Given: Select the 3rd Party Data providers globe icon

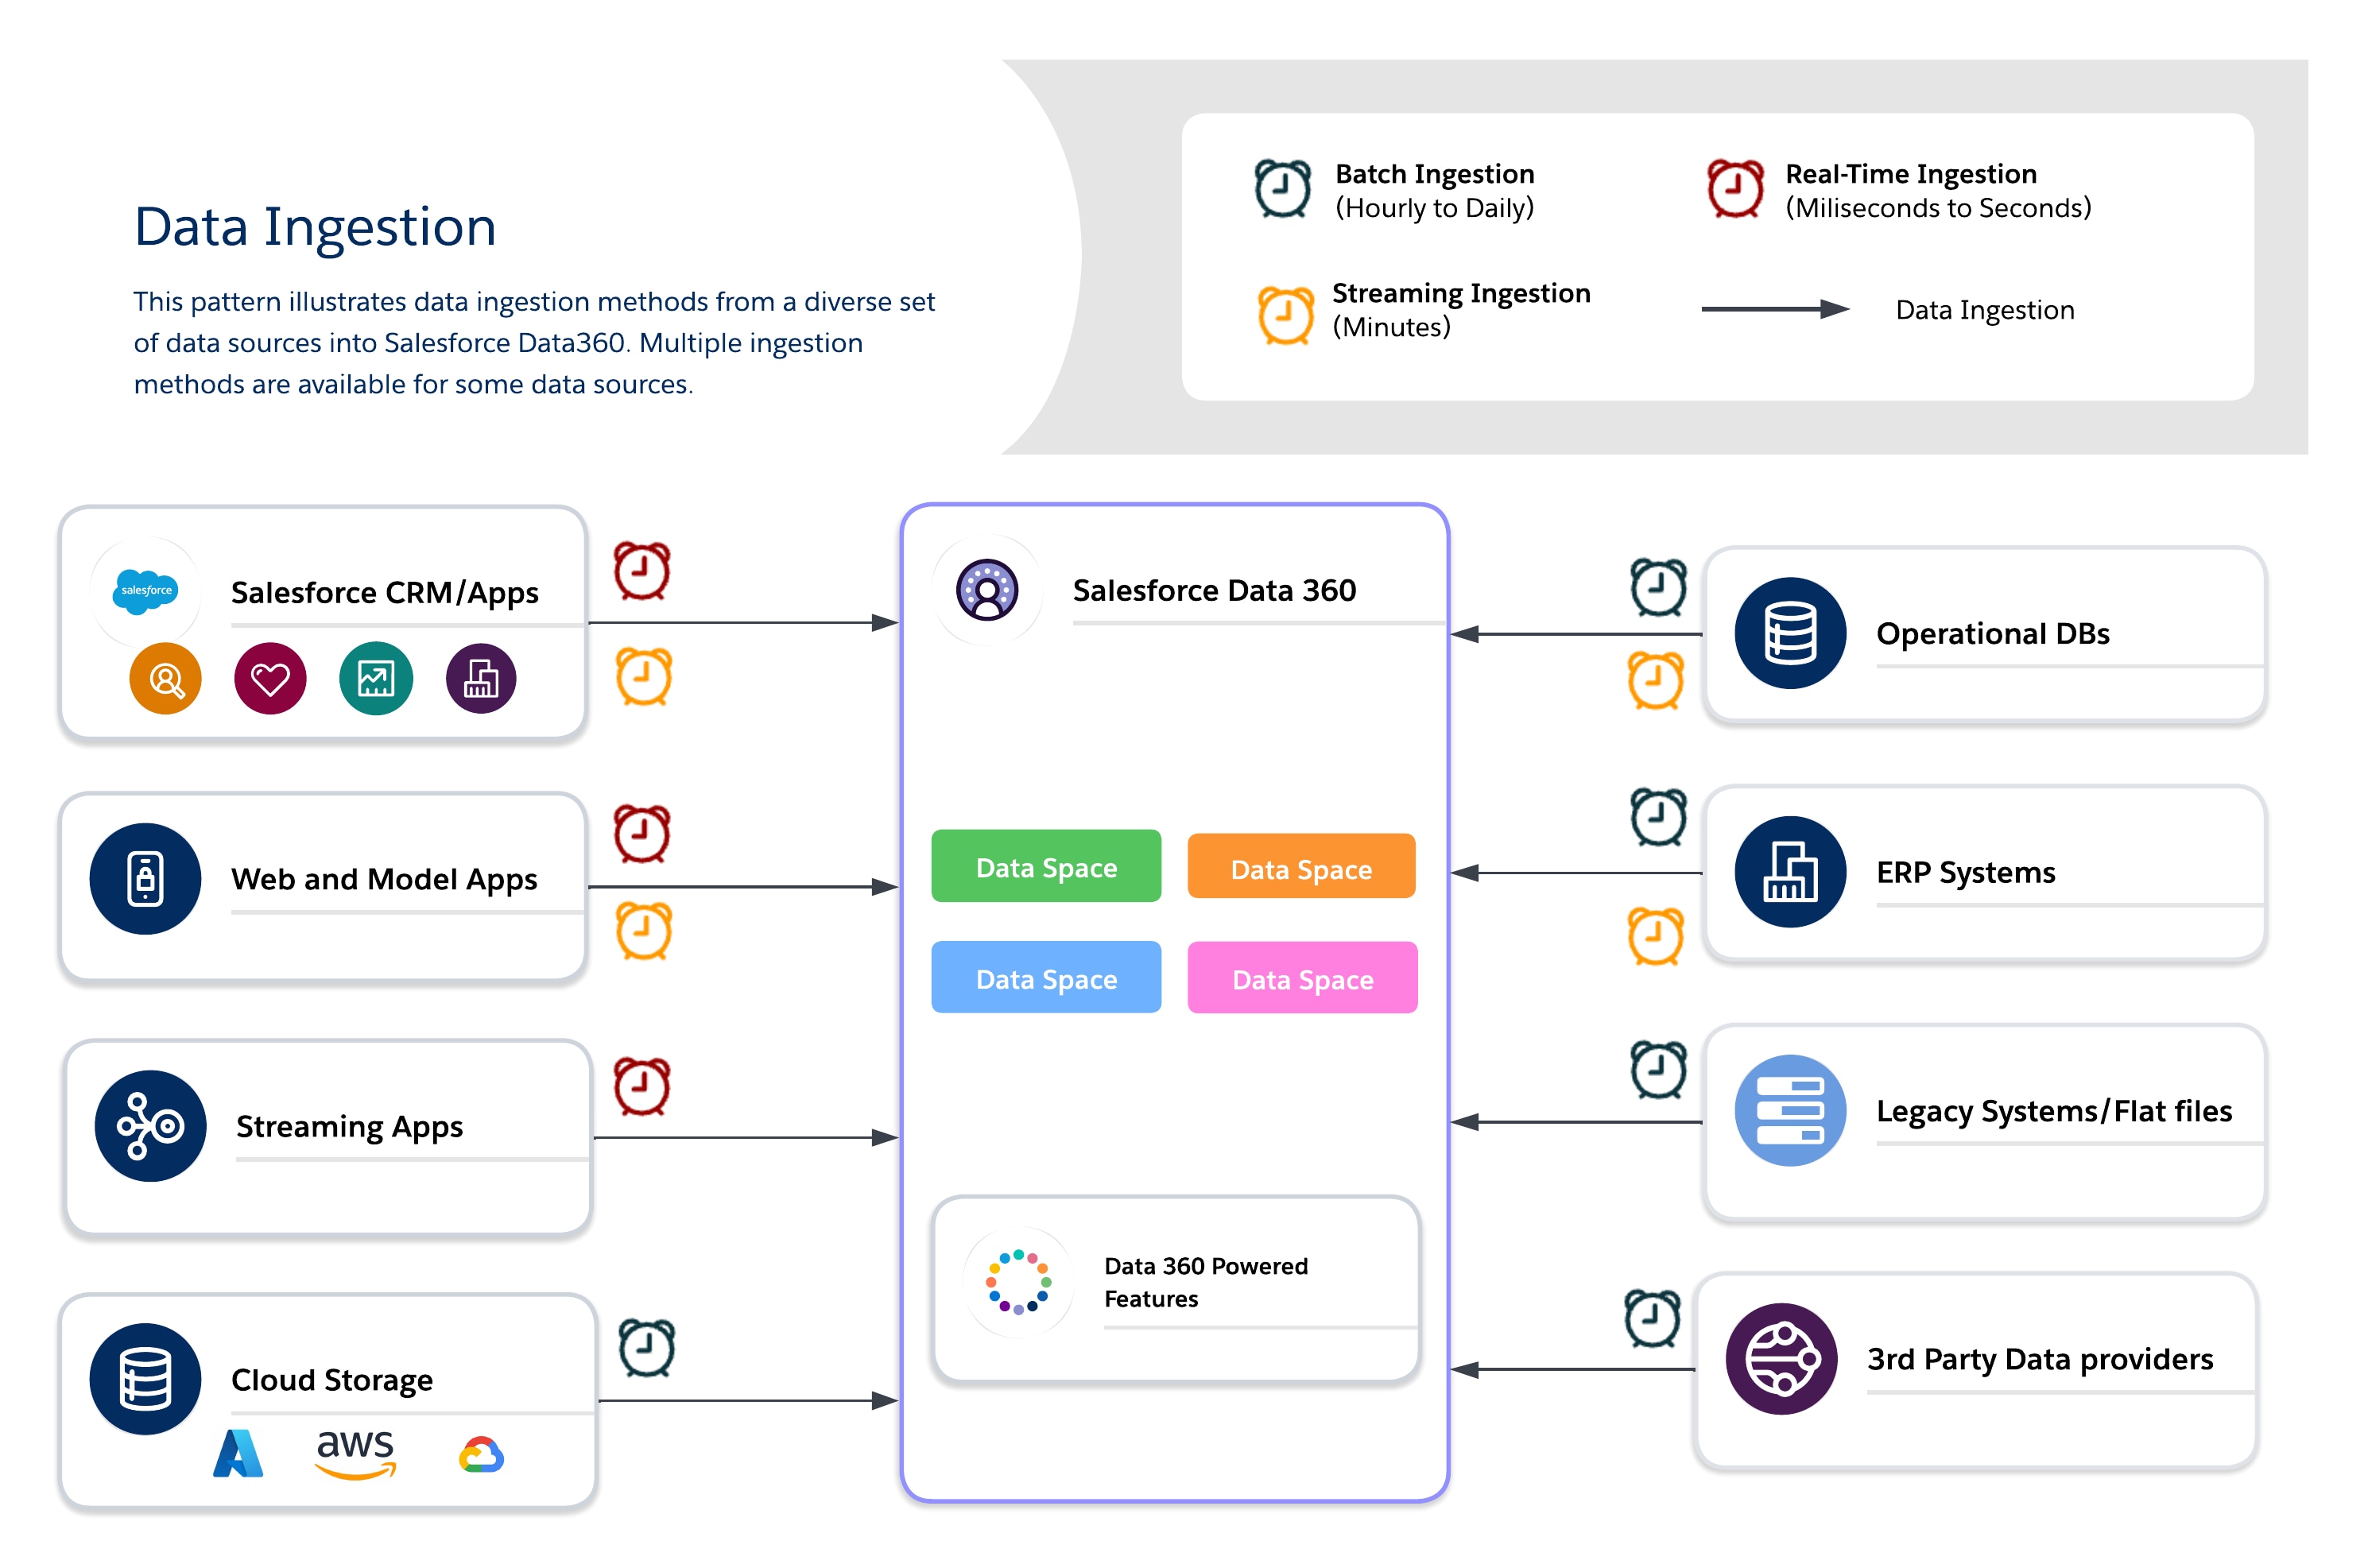Looking at the screenshot, I should point(1781,1360).
